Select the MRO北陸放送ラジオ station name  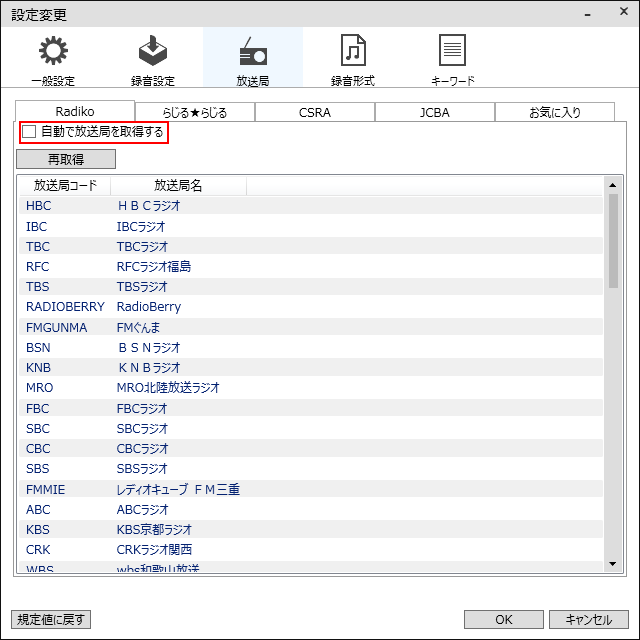[x=168, y=387]
